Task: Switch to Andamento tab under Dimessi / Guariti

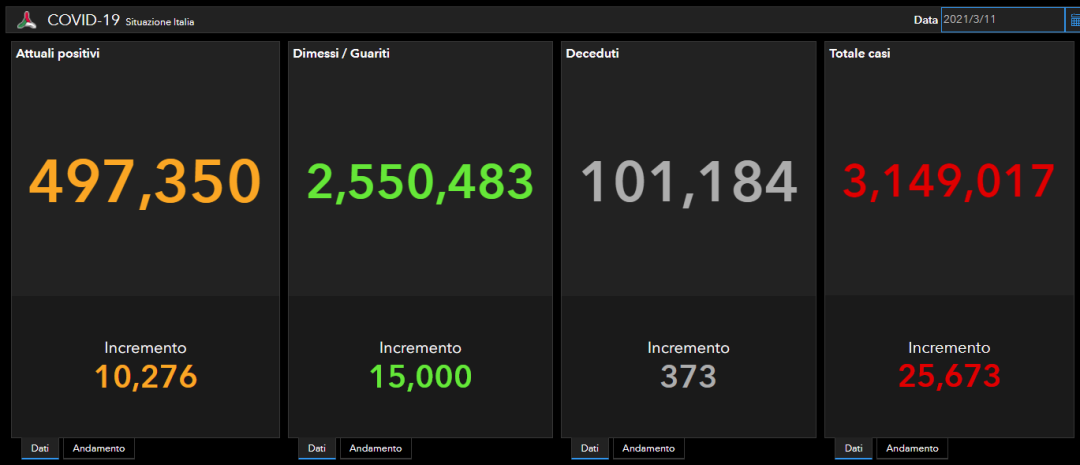Action: click(x=376, y=448)
